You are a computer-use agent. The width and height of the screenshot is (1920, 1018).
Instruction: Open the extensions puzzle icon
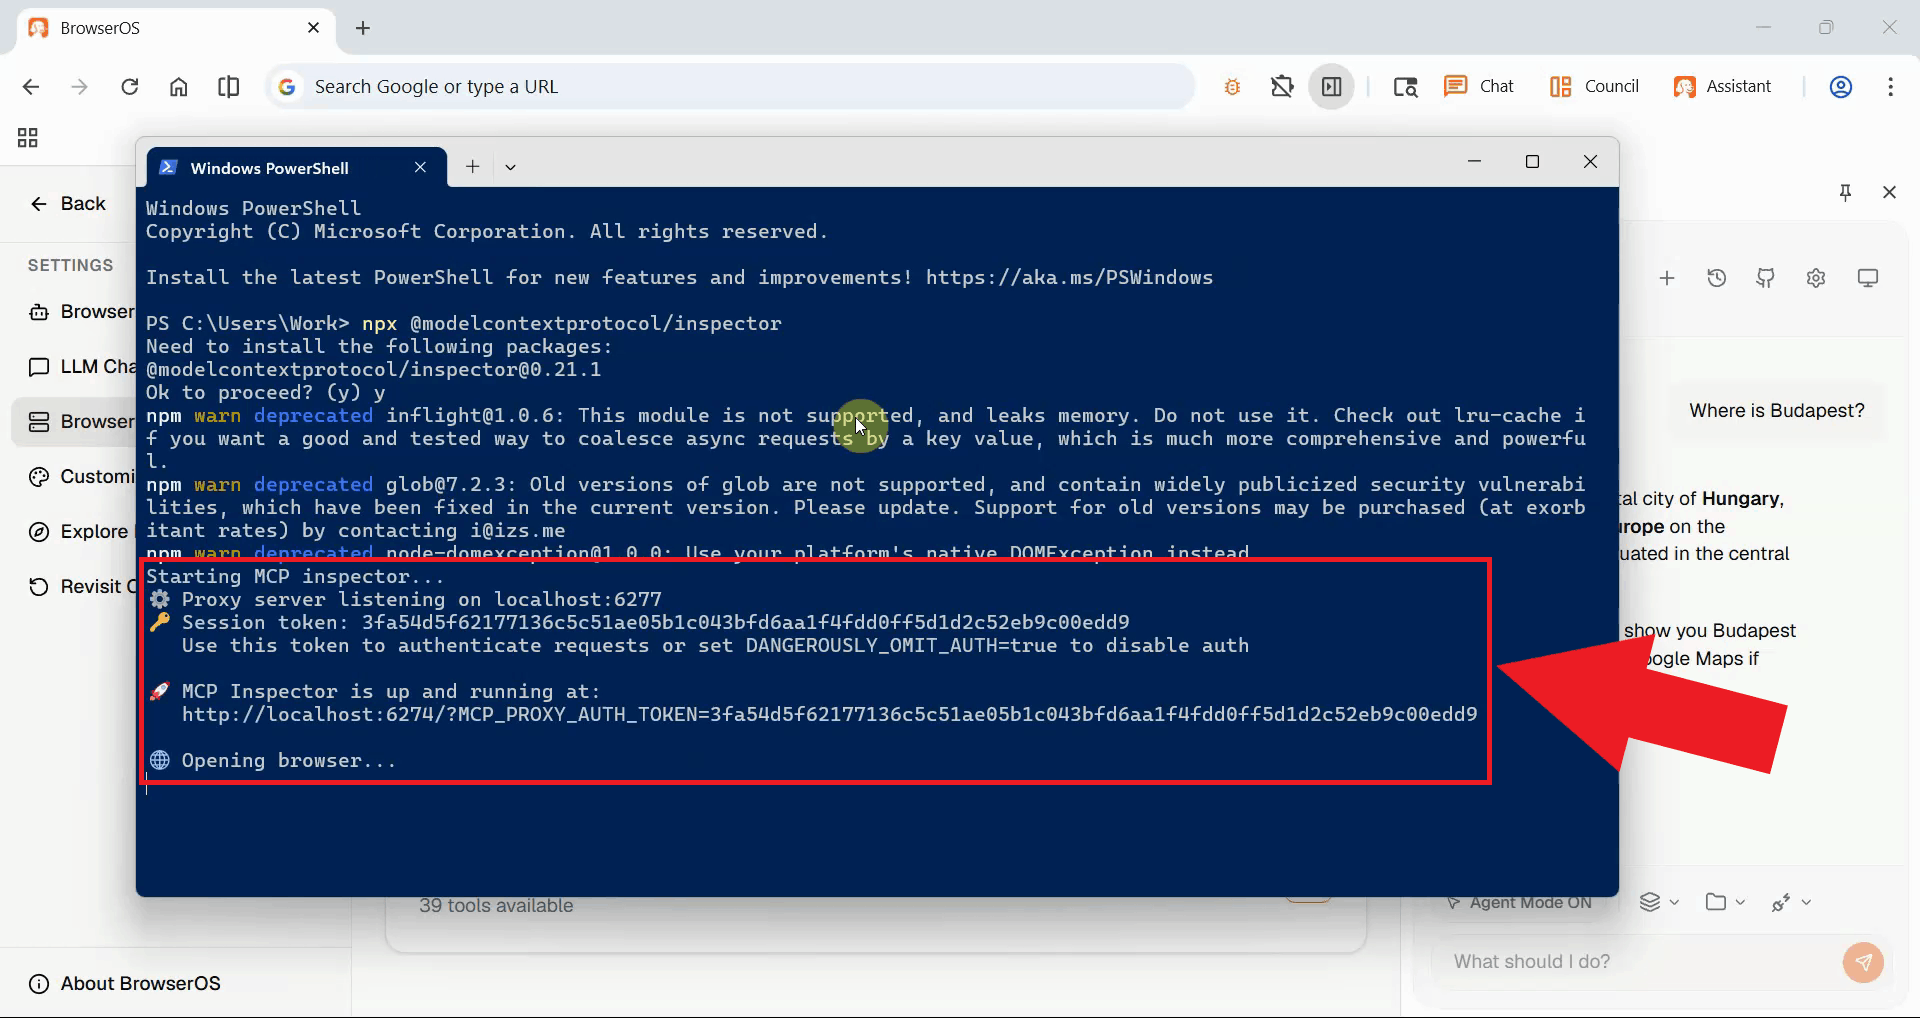[1282, 87]
